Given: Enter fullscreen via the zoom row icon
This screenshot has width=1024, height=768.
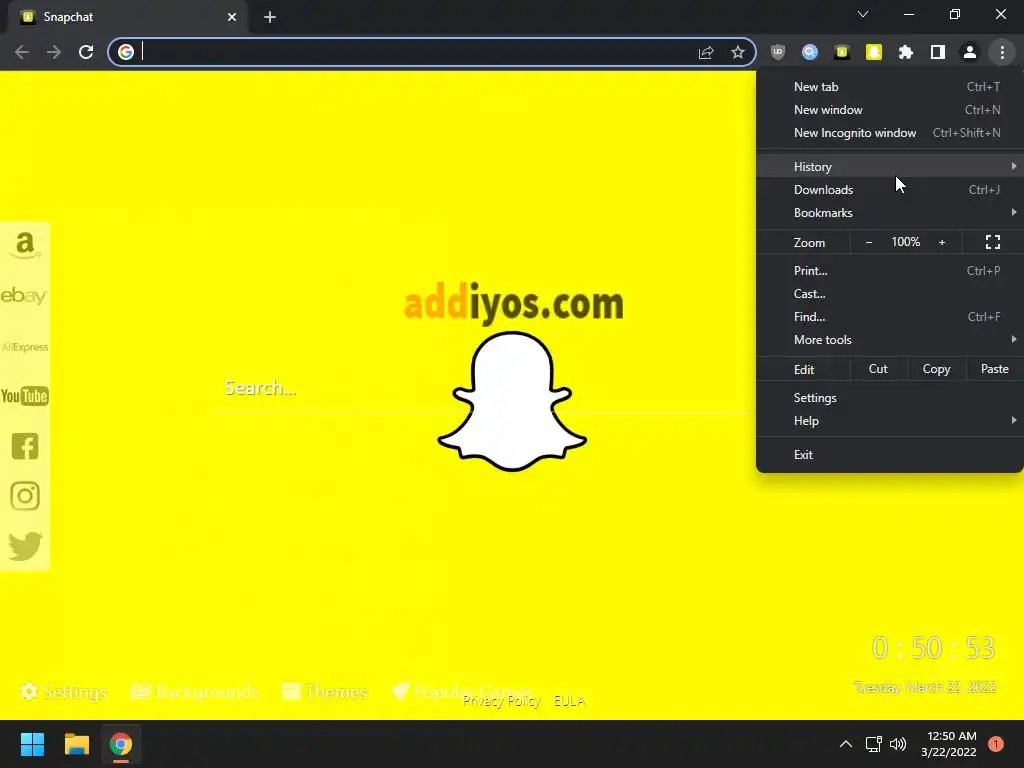Looking at the screenshot, I should (993, 242).
